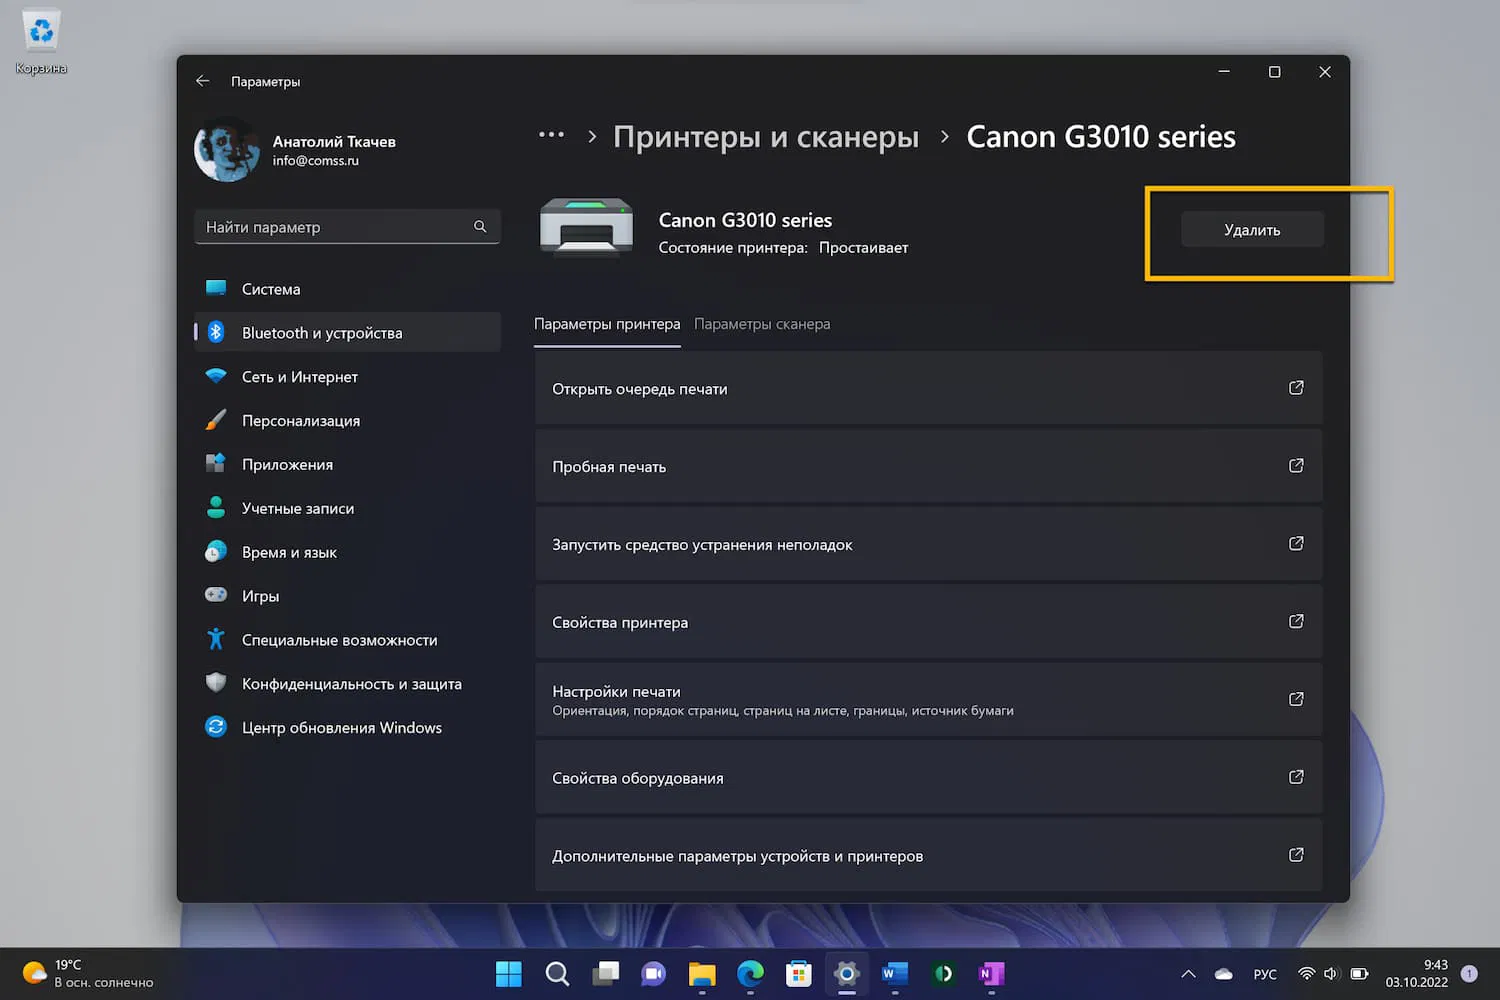
Task: Go to Конфиденциальность и защита
Action: coord(347,684)
